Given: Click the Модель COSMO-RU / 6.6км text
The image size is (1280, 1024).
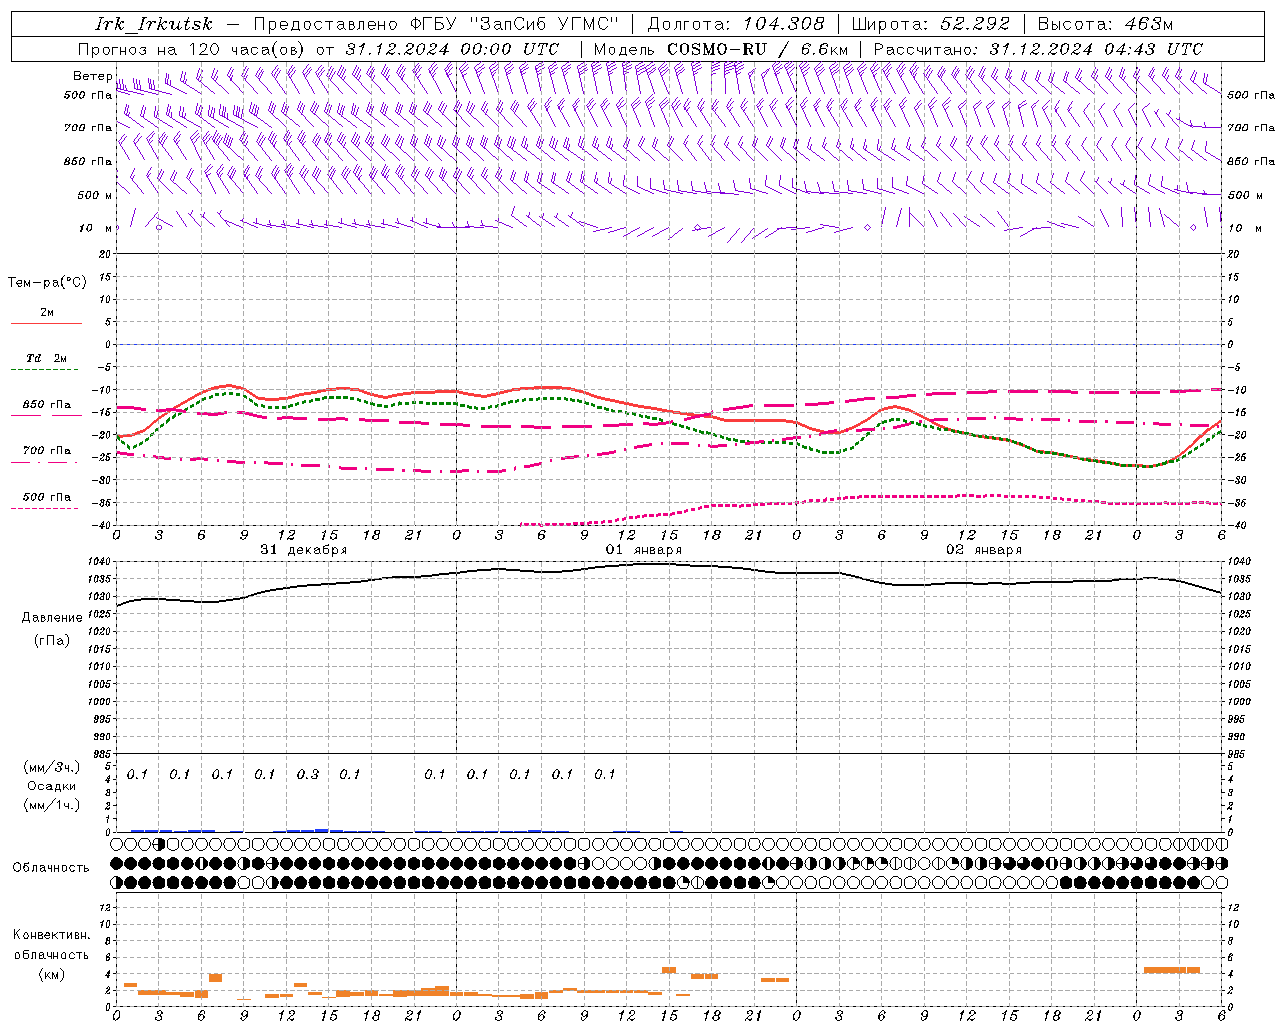Looking at the screenshot, I should [x=720, y=49].
